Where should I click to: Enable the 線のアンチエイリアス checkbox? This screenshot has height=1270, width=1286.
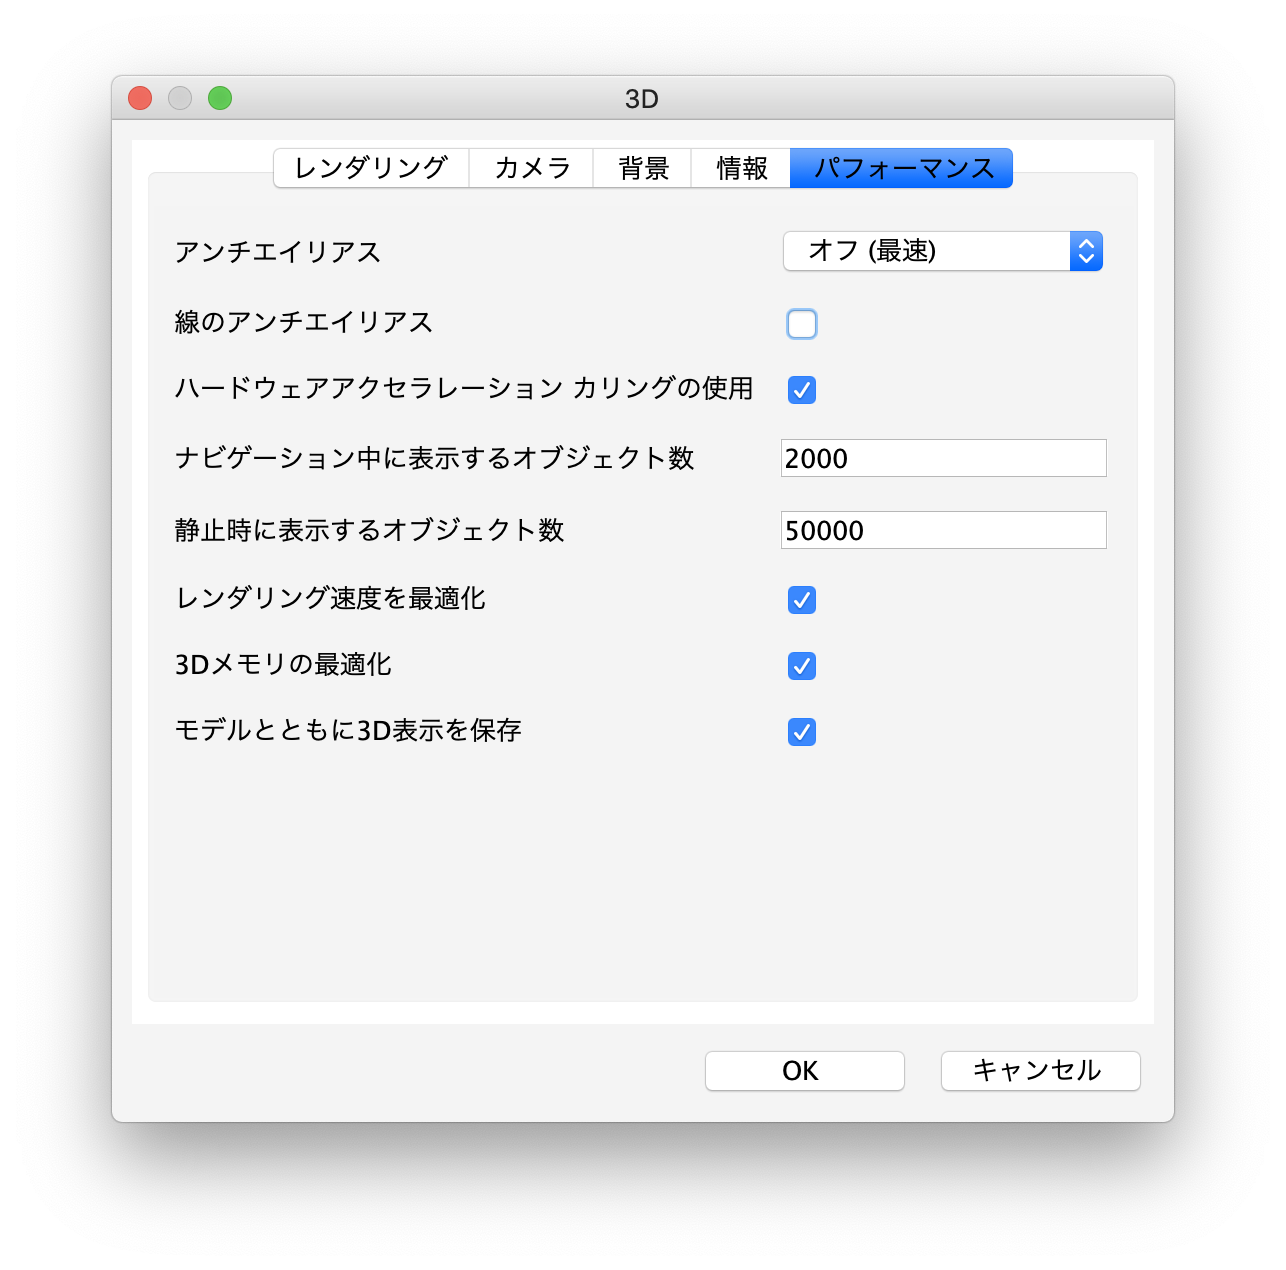point(802,324)
